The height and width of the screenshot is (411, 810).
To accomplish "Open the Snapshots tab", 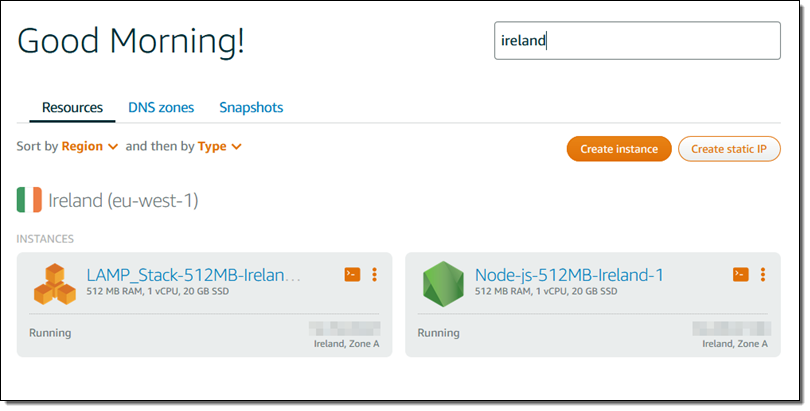I will pyautogui.click(x=251, y=107).
